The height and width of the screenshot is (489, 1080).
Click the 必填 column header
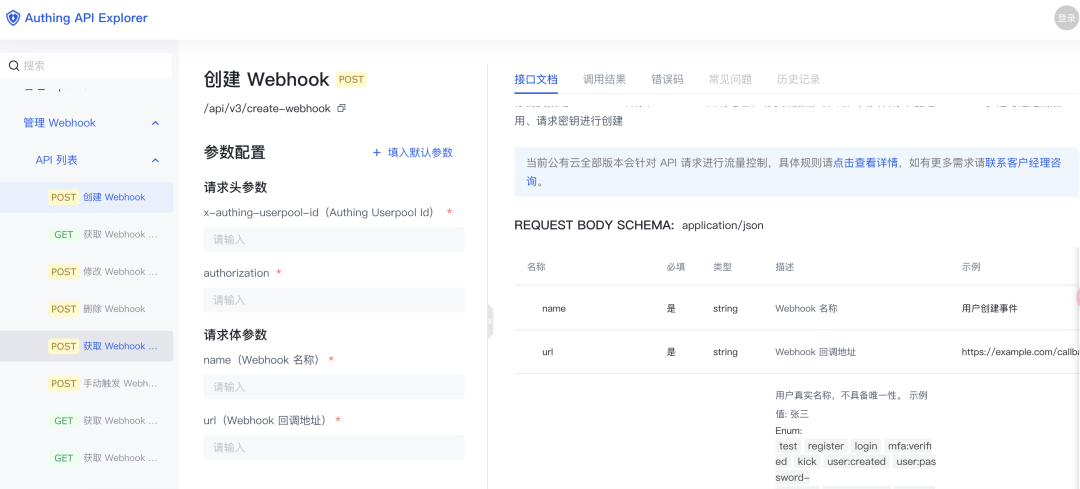click(x=676, y=267)
